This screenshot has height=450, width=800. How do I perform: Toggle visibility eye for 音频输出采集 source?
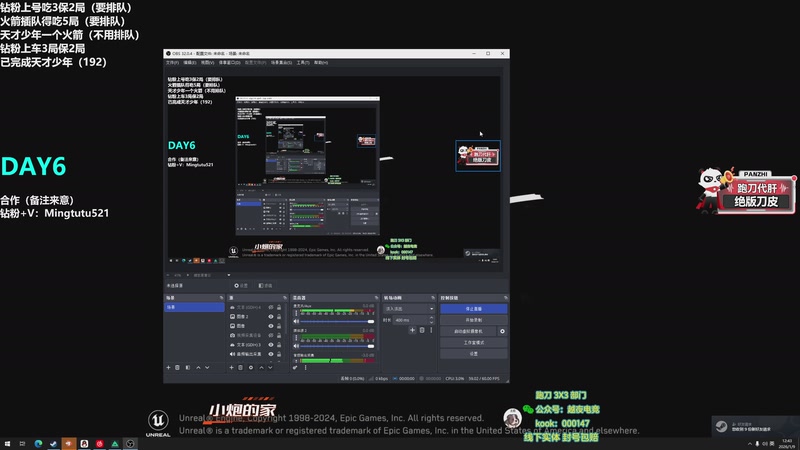coord(271,354)
